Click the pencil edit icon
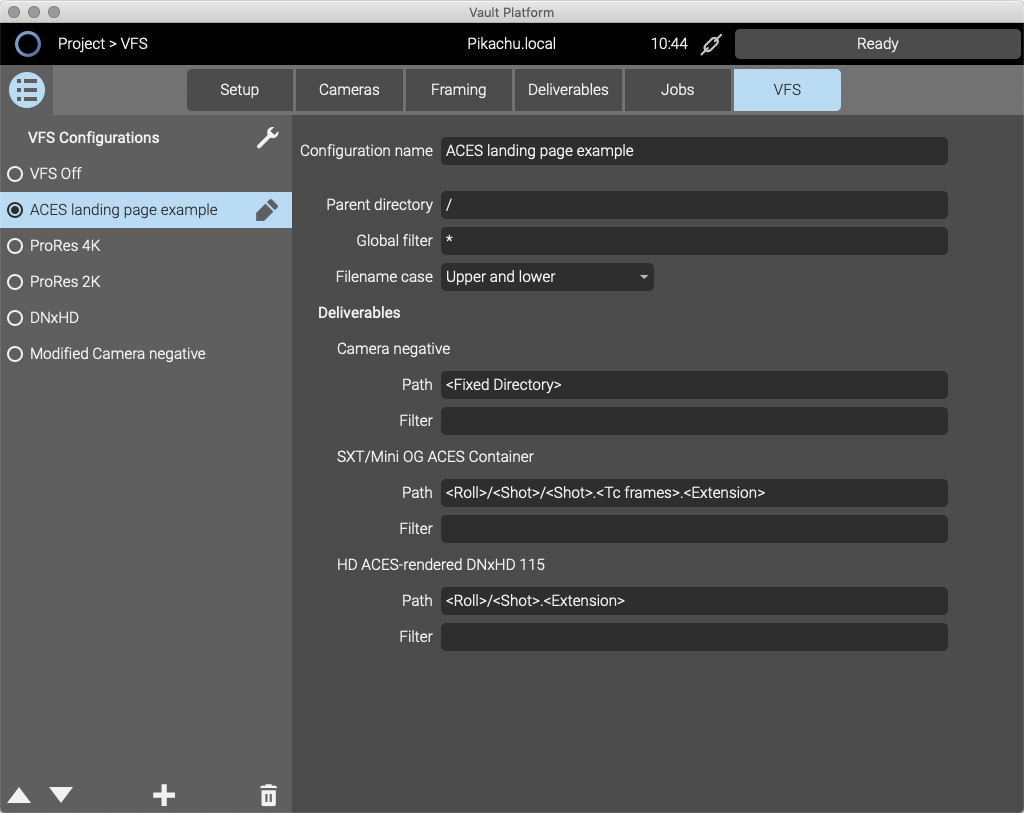The height and width of the screenshot is (813, 1024). (x=267, y=210)
